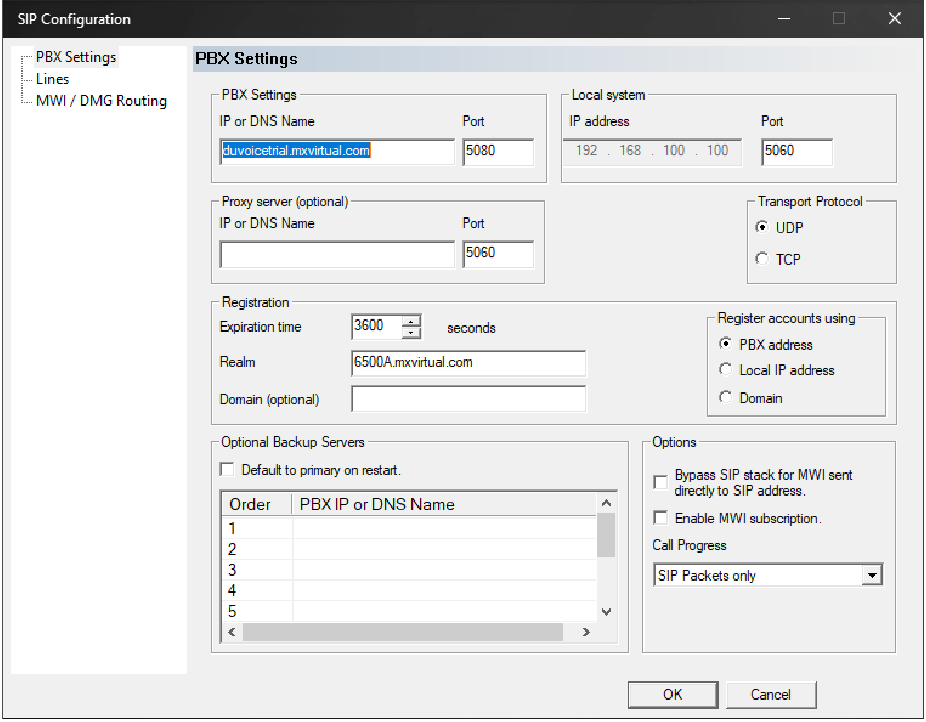926x722 pixels.
Task: Choose Domain radio for account registration
Action: pos(726,398)
